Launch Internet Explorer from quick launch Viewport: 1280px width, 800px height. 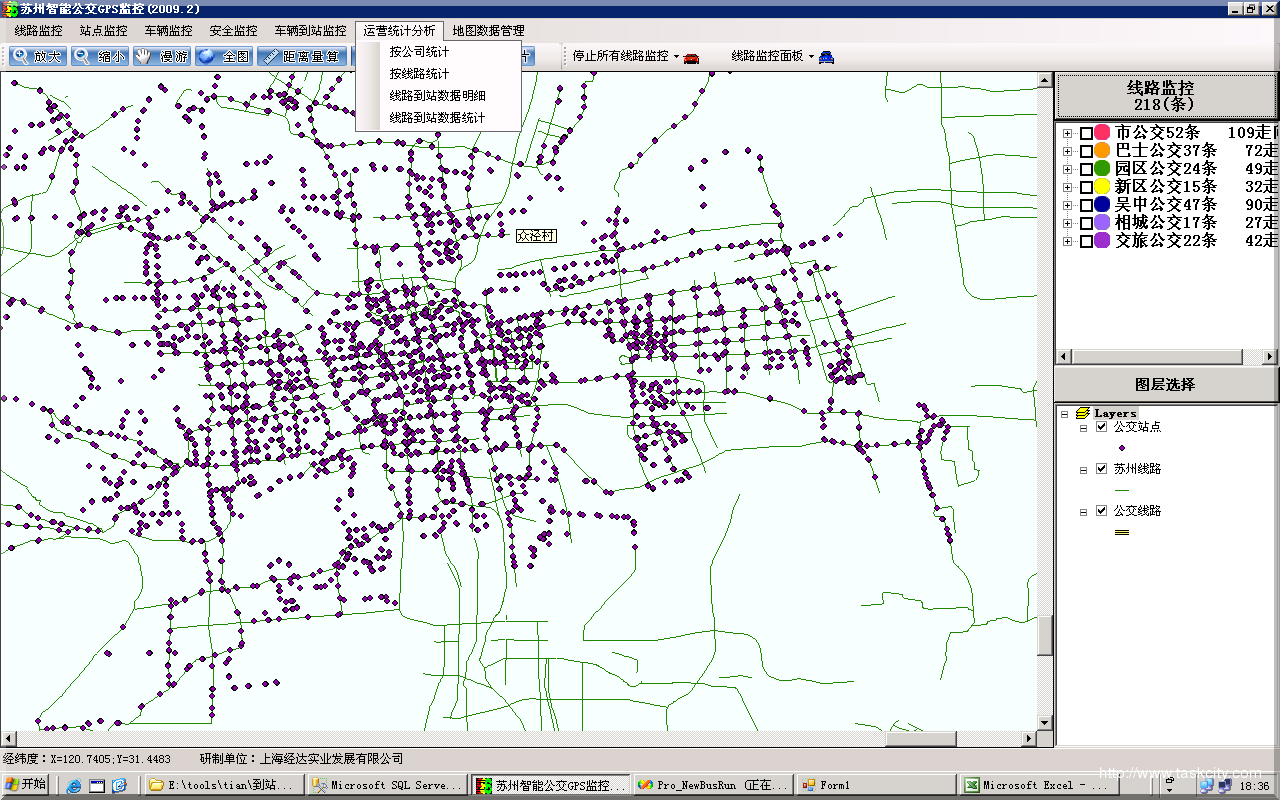(x=74, y=786)
